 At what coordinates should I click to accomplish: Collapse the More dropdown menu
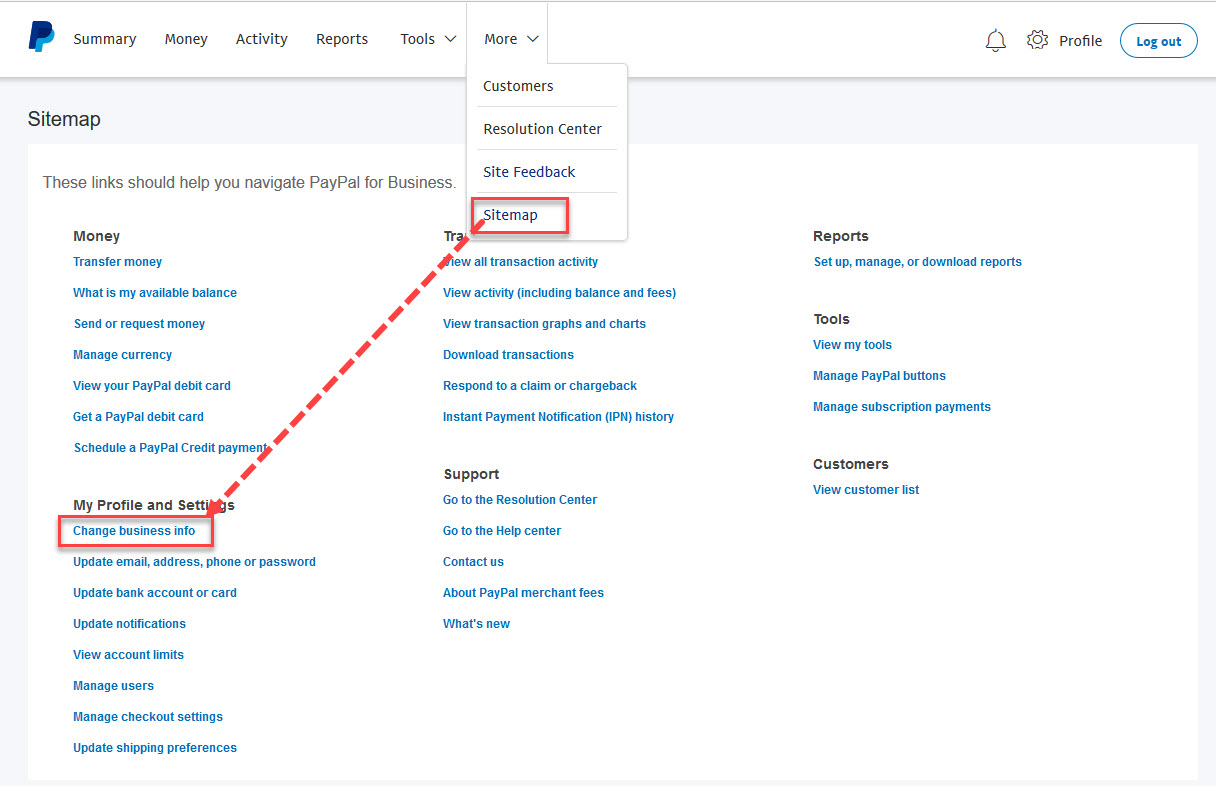[511, 39]
